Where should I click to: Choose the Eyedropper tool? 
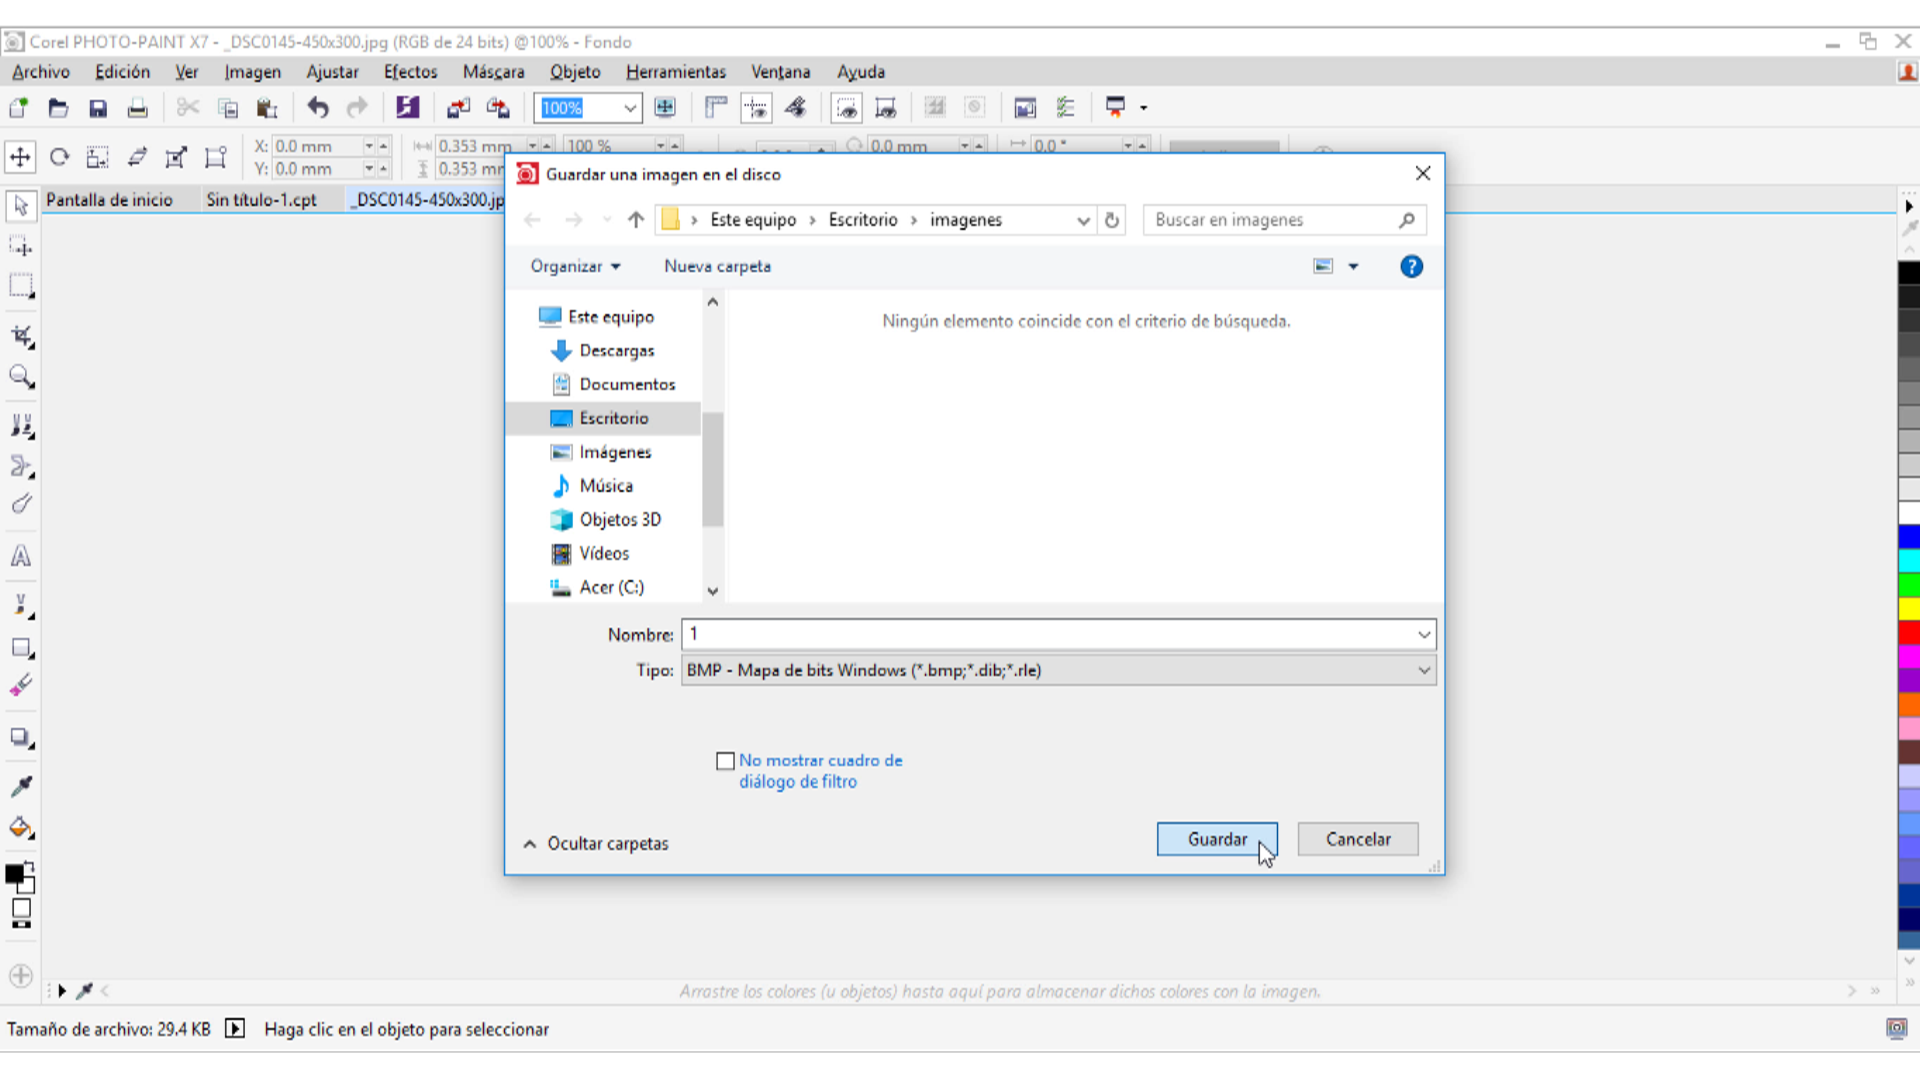tap(21, 787)
